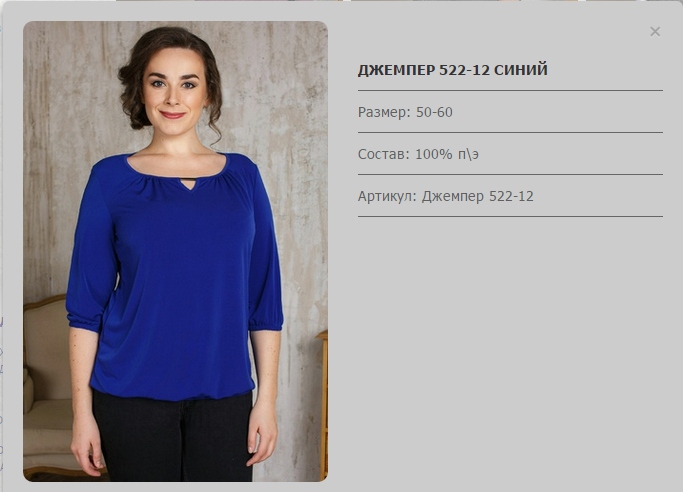Click the composition value 100% п\э
683x492 pixels.
(x=447, y=154)
